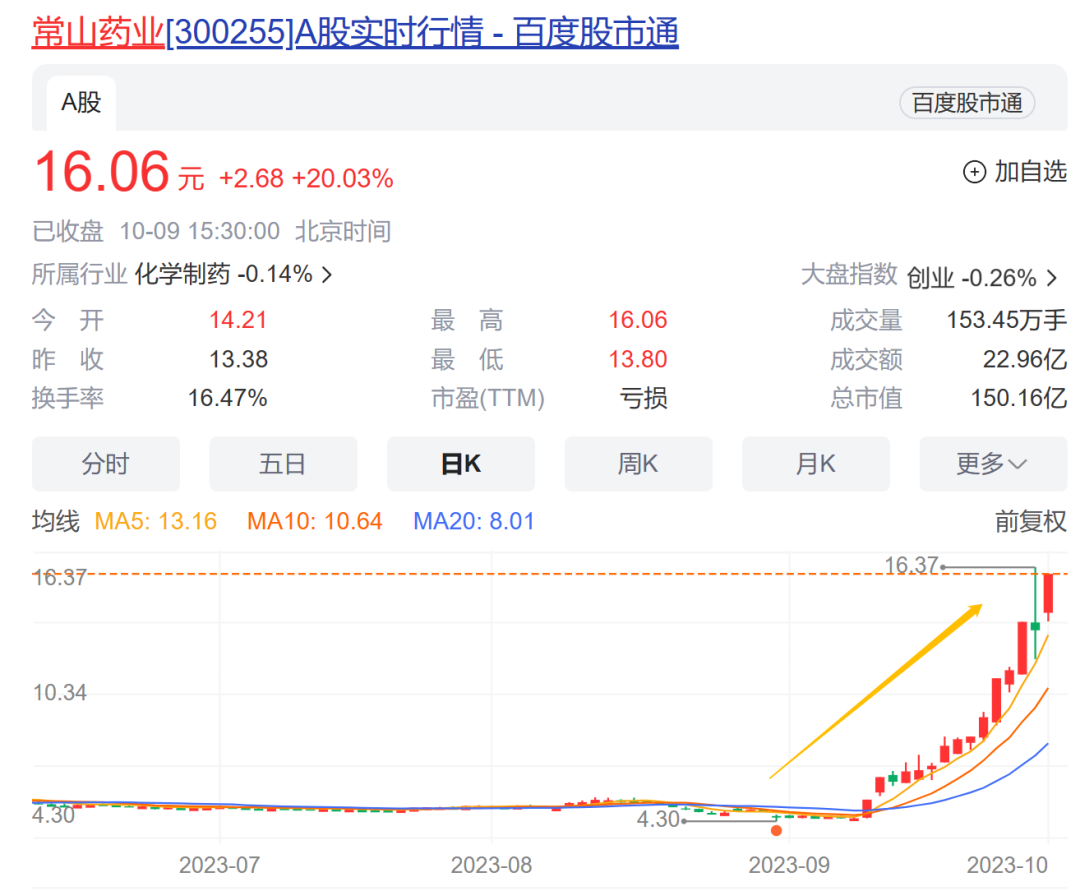Open the 更多 dropdown
The height and width of the screenshot is (891, 1080).
pos(993,463)
